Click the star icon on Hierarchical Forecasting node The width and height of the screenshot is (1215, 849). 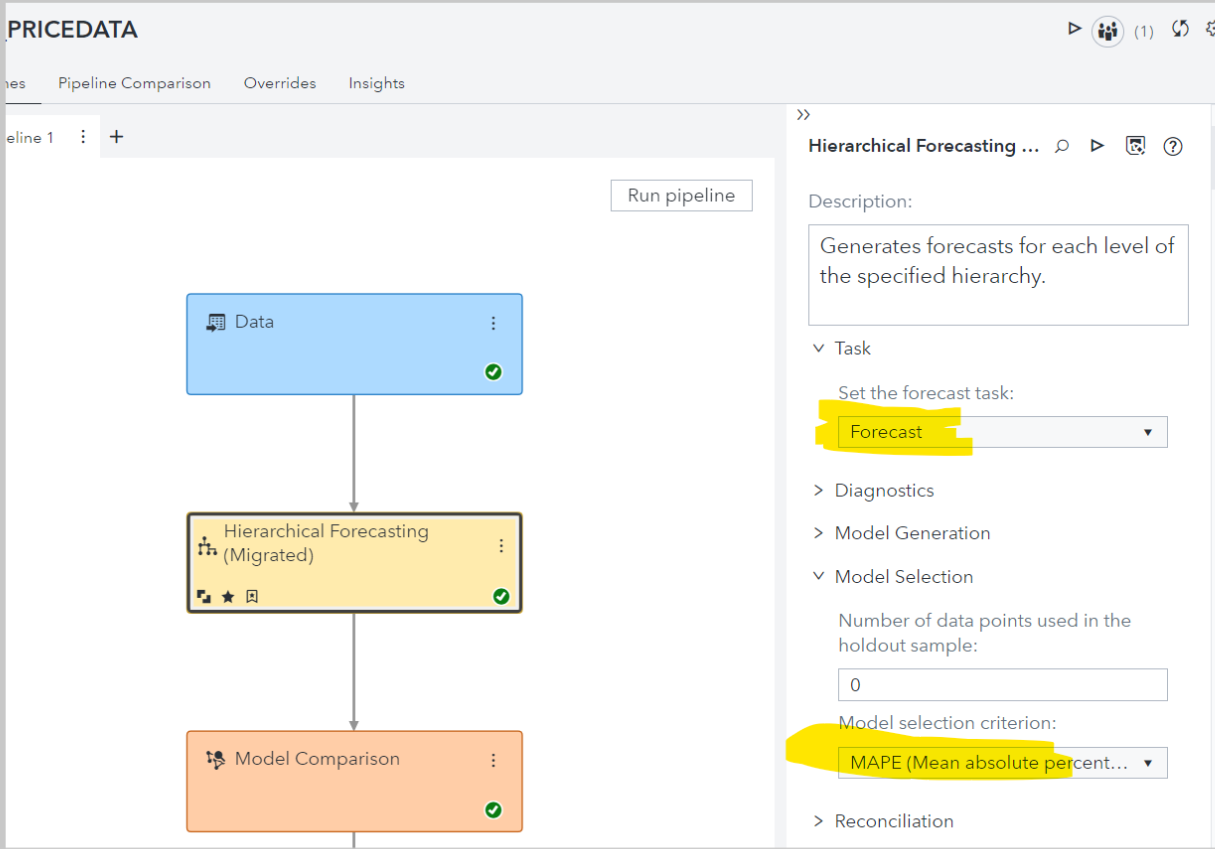pyautogui.click(x=228, y=597)
